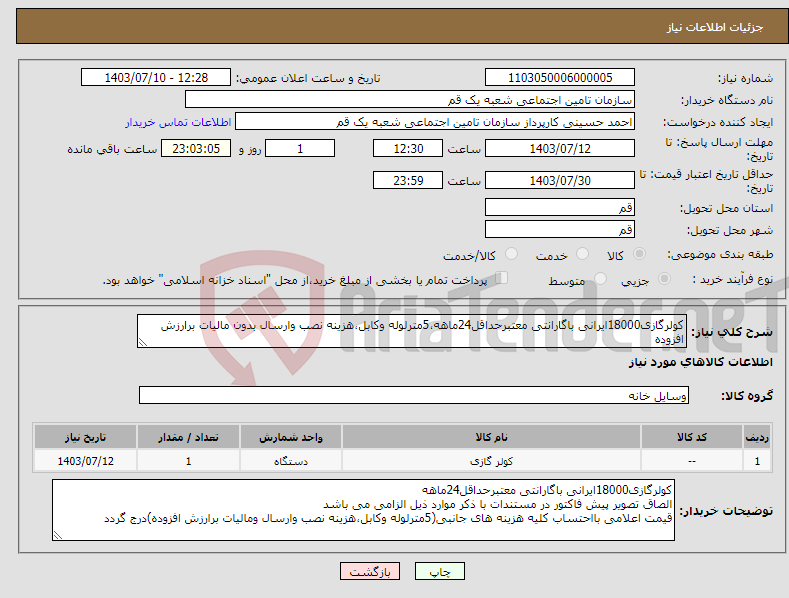Click the تاریخ نیاز column header
Image resolution: width=789 pixels, height=598 pixels.
[86, 437]
